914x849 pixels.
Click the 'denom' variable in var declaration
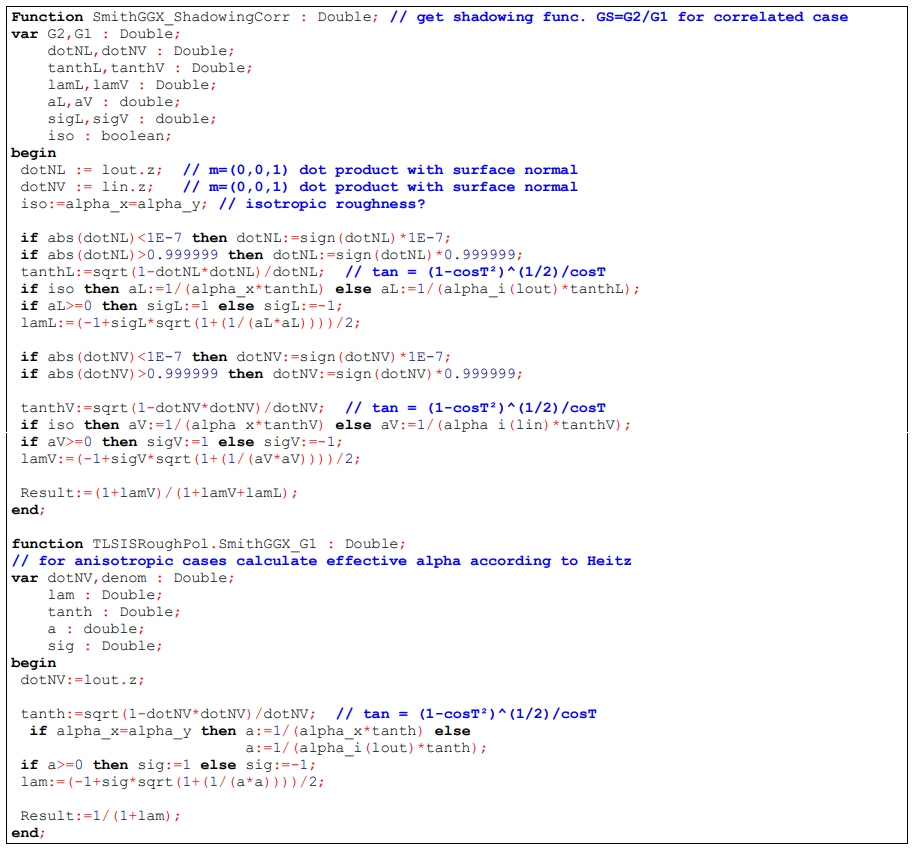124,578
